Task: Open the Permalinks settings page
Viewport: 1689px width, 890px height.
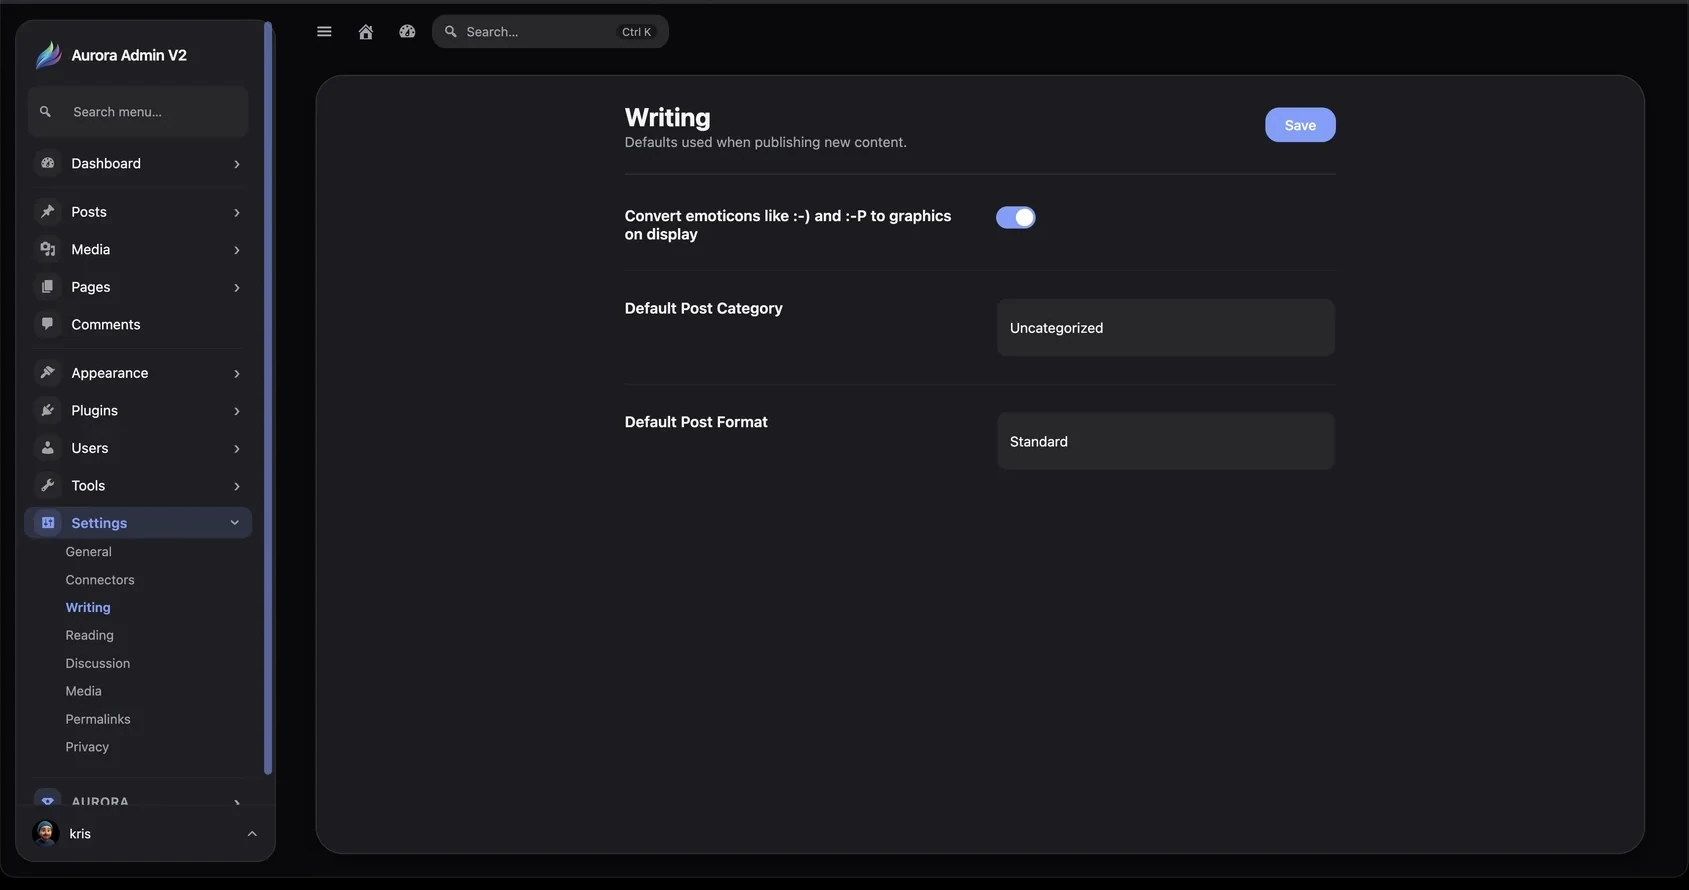Action: (x=98, y=719)
